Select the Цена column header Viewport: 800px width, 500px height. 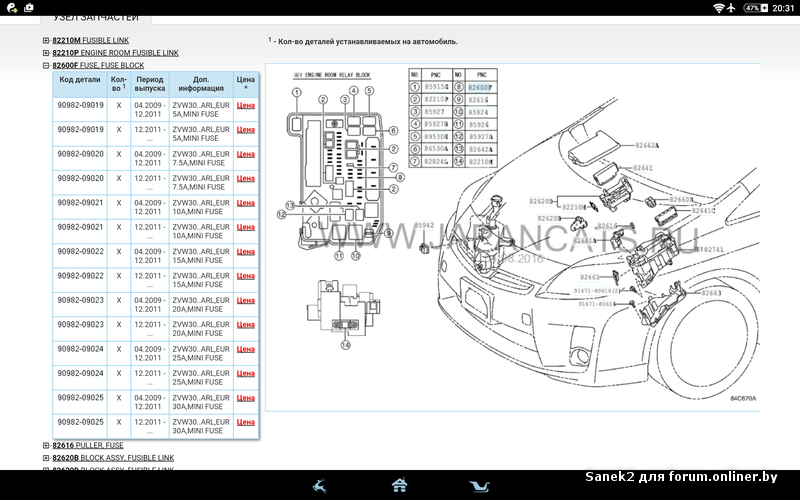point(245,84)
